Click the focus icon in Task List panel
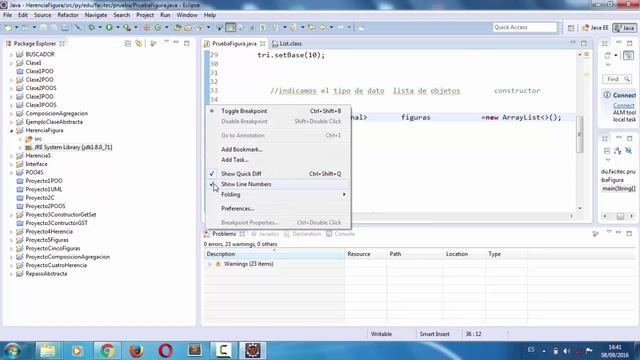This screenshot has width=640, height=360. coord(629,56)
